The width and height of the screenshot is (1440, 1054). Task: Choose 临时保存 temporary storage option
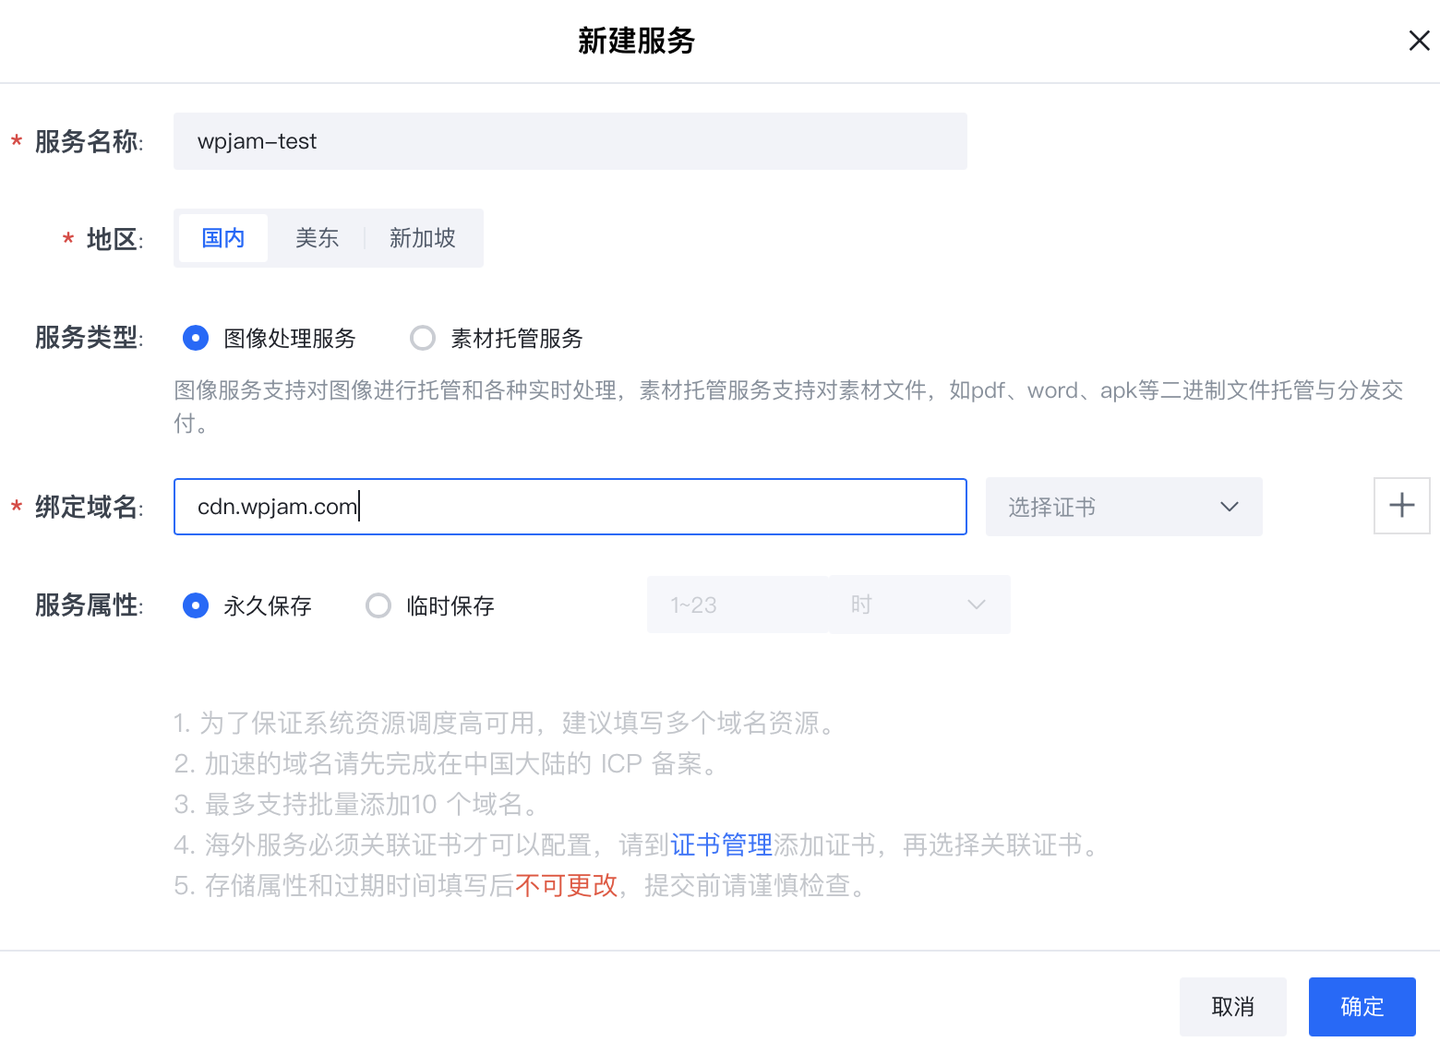point(378,605)
